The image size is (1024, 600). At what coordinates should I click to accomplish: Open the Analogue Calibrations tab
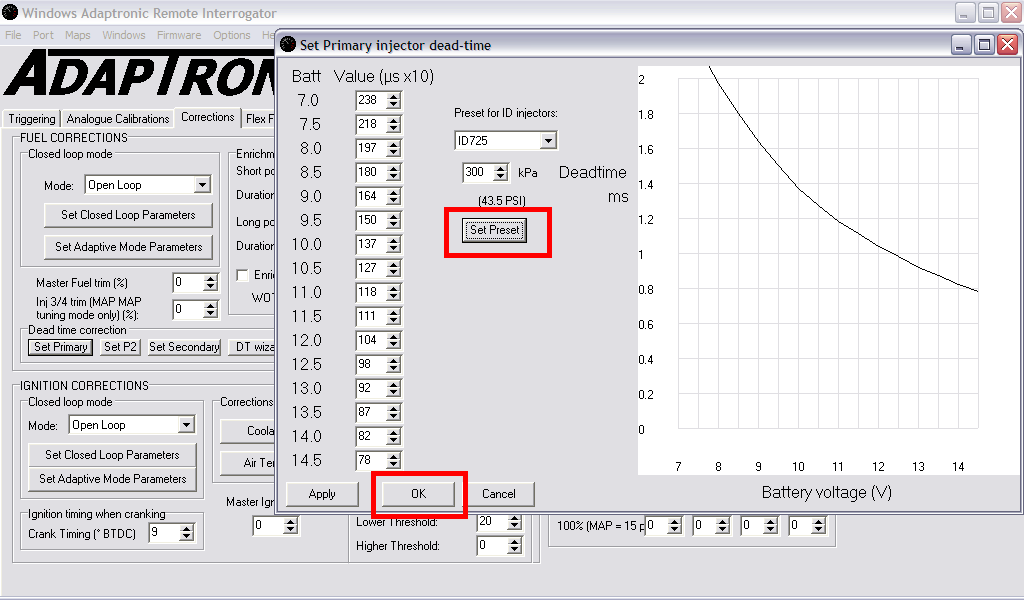pyautogui.click(x=118, y=119)
